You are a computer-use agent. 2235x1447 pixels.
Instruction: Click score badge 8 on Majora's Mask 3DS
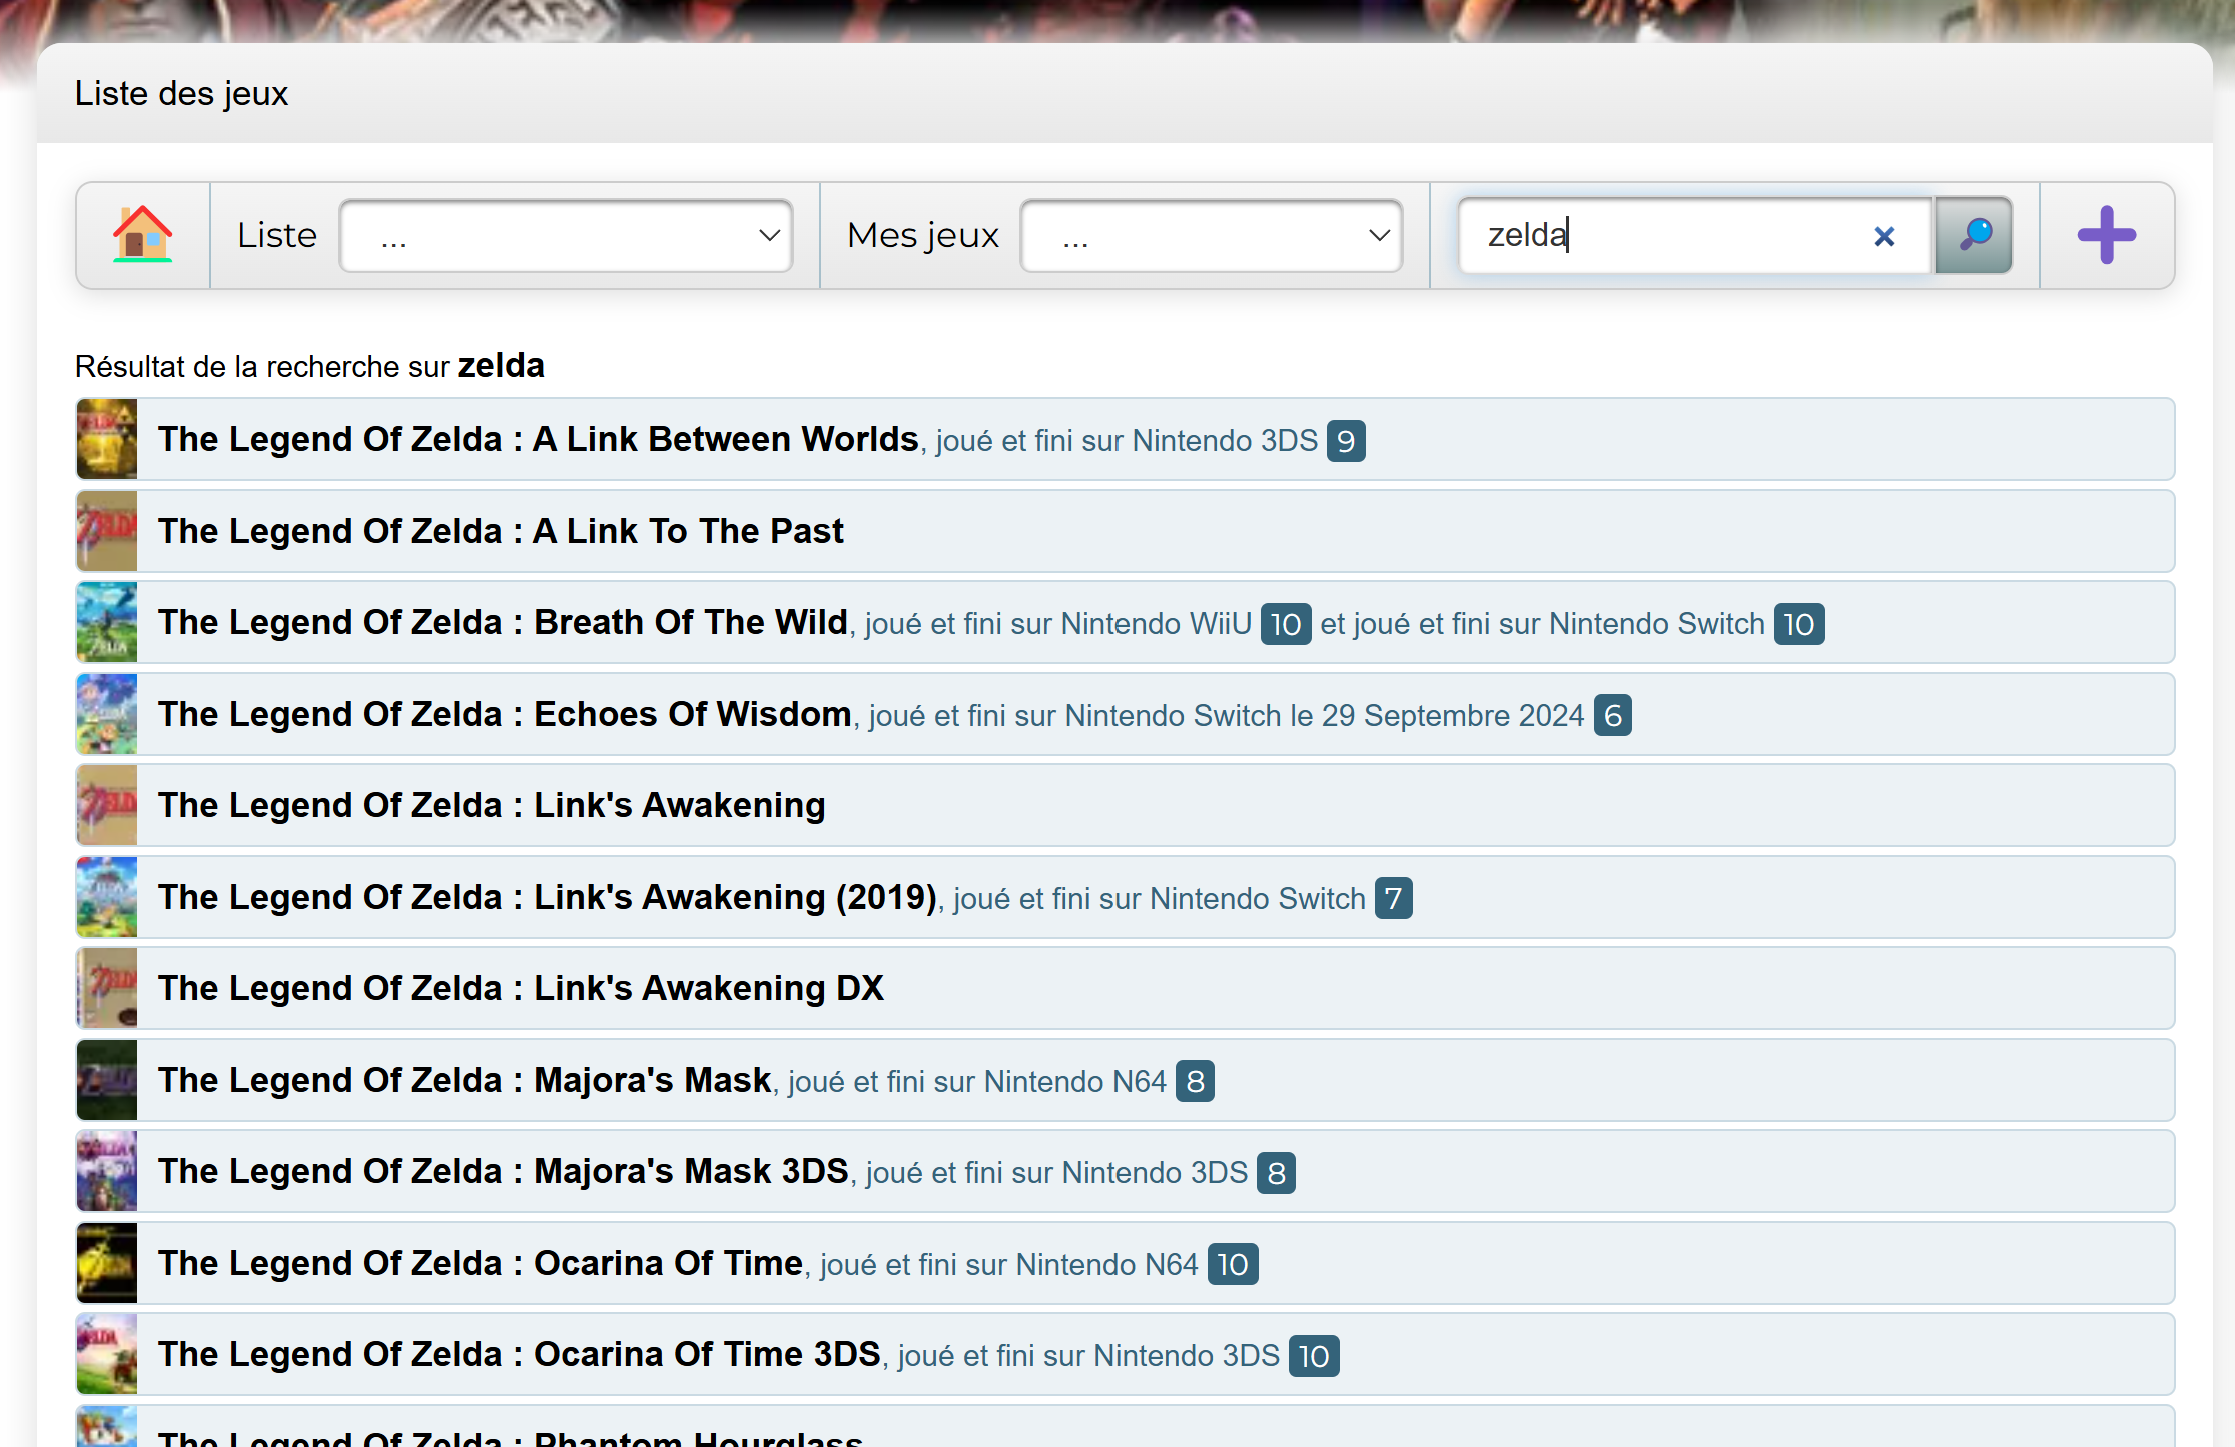click(x=1276, y=1173)
